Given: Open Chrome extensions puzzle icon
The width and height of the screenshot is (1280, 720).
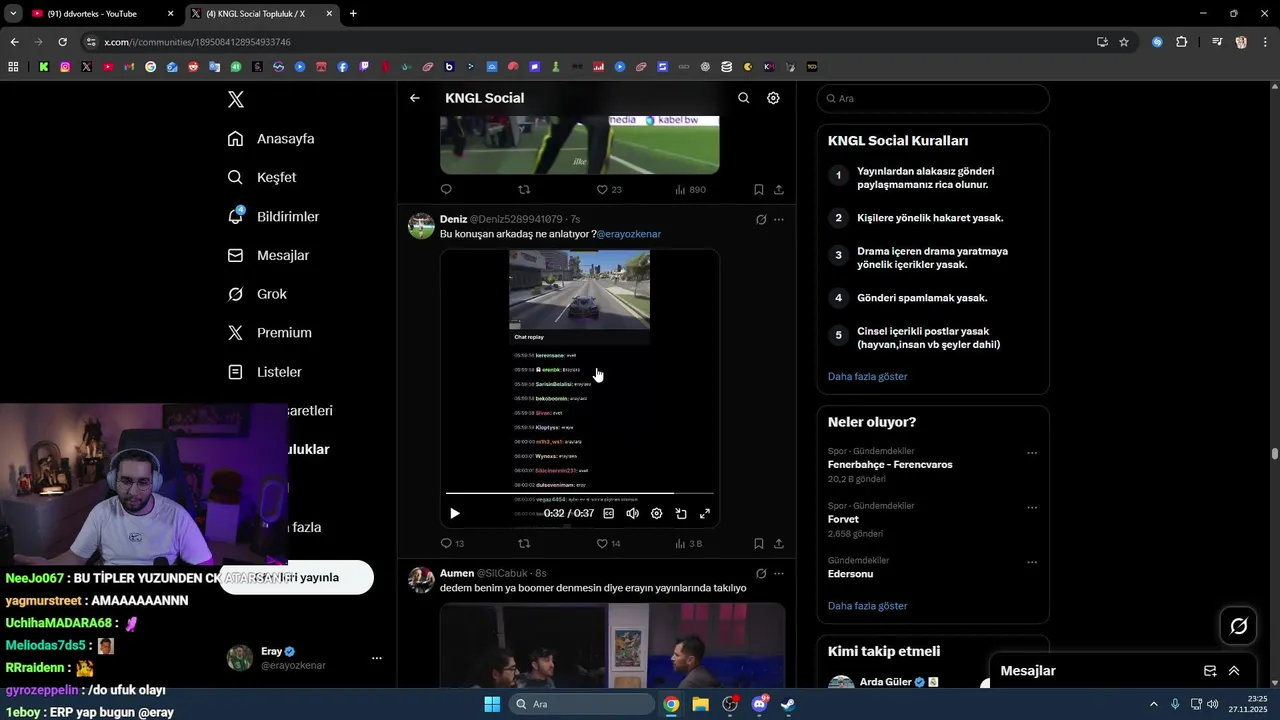Looking at the screenshot, I should 1181,42.
